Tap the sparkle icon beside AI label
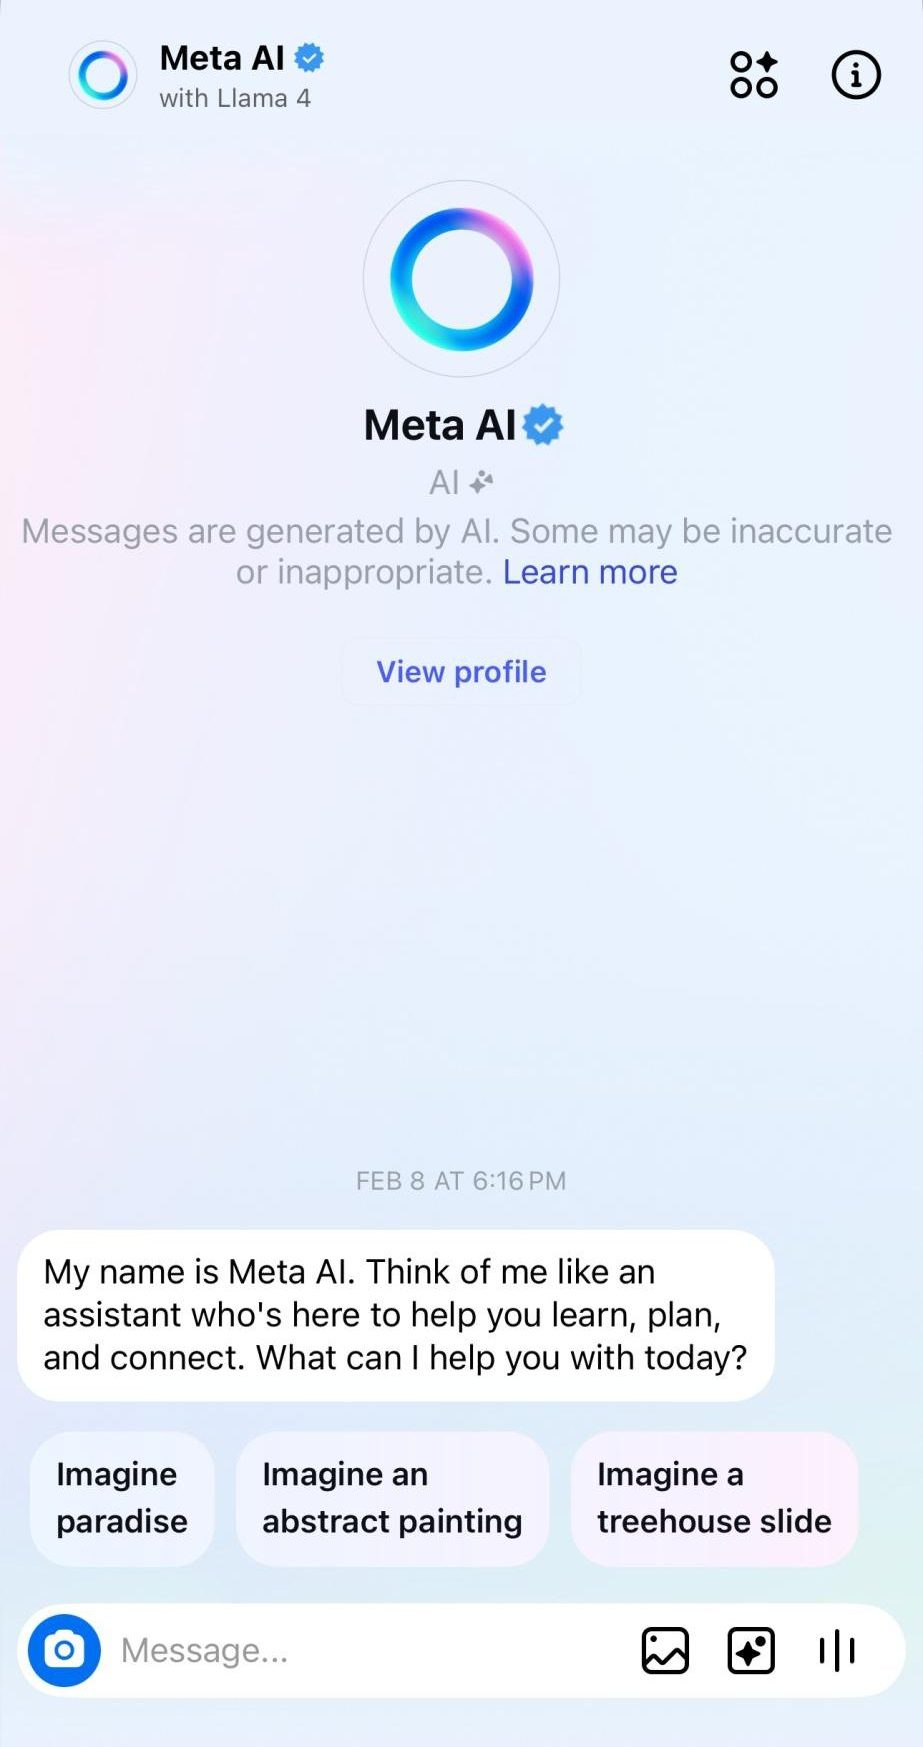 click(482, 482)
